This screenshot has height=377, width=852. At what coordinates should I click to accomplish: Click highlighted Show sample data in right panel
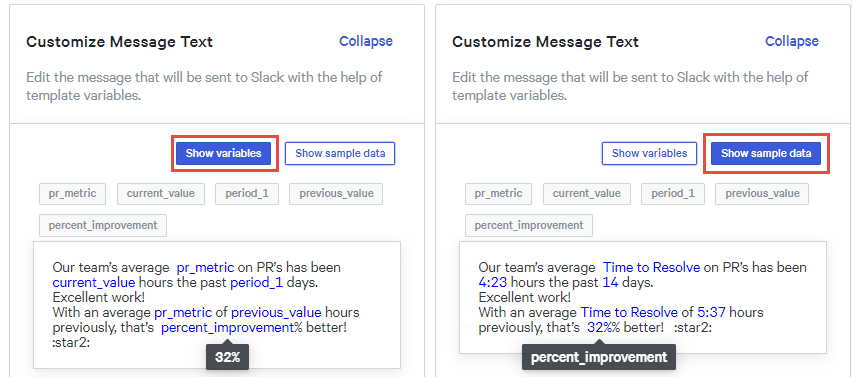click(766, 153)
